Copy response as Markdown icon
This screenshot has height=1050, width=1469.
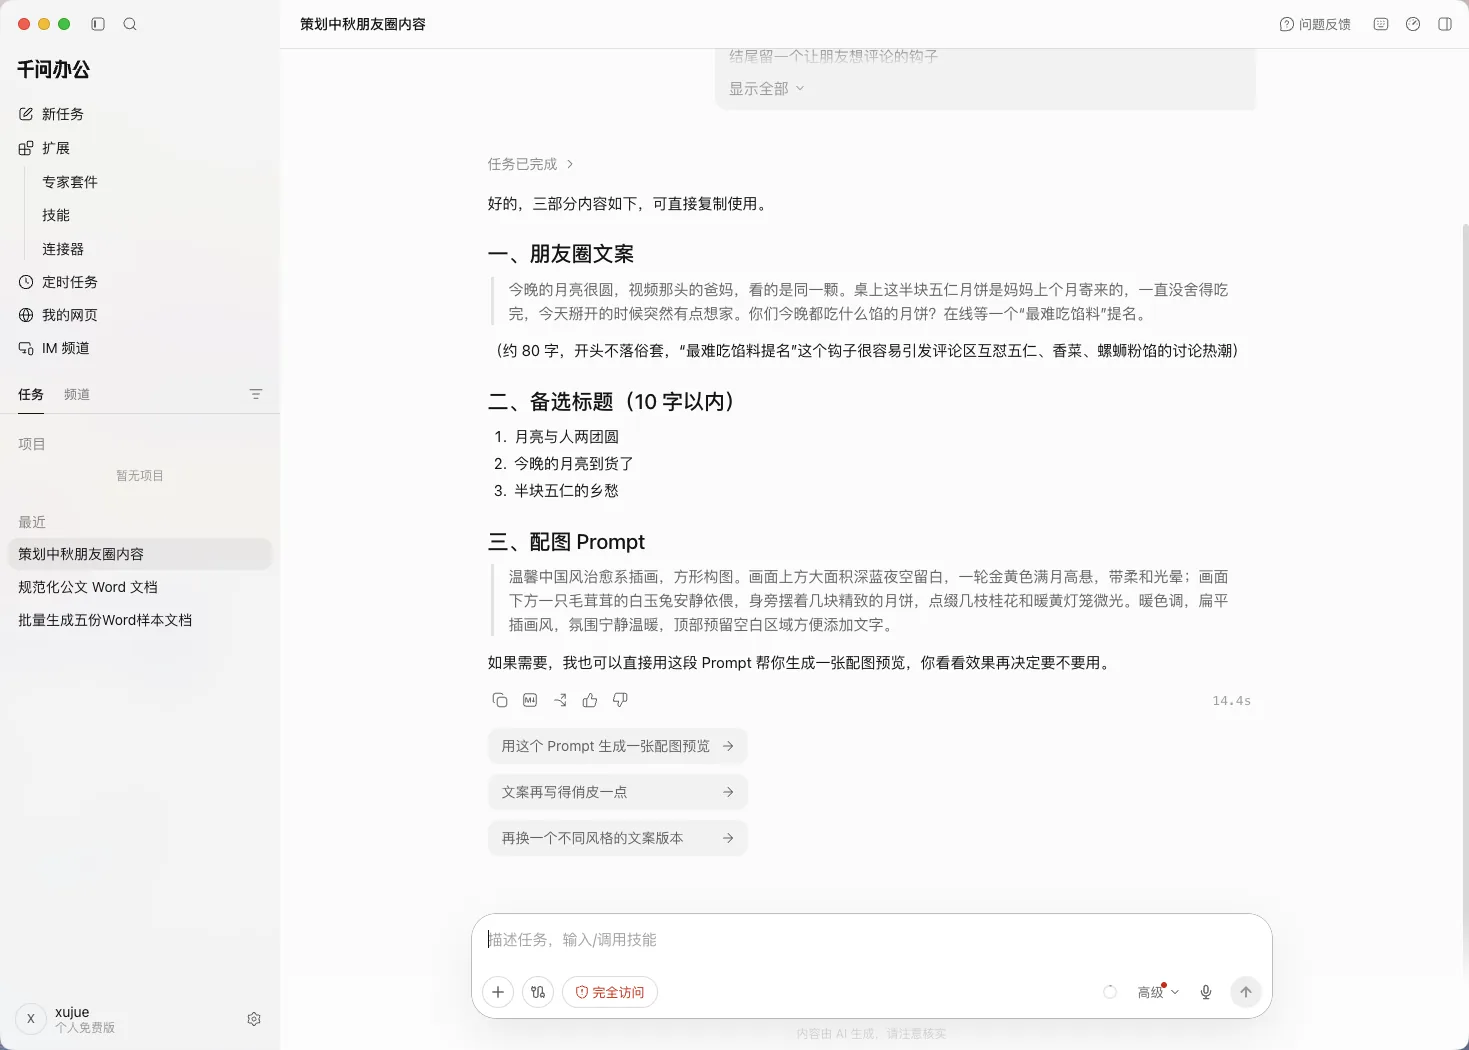click(530, 700)
